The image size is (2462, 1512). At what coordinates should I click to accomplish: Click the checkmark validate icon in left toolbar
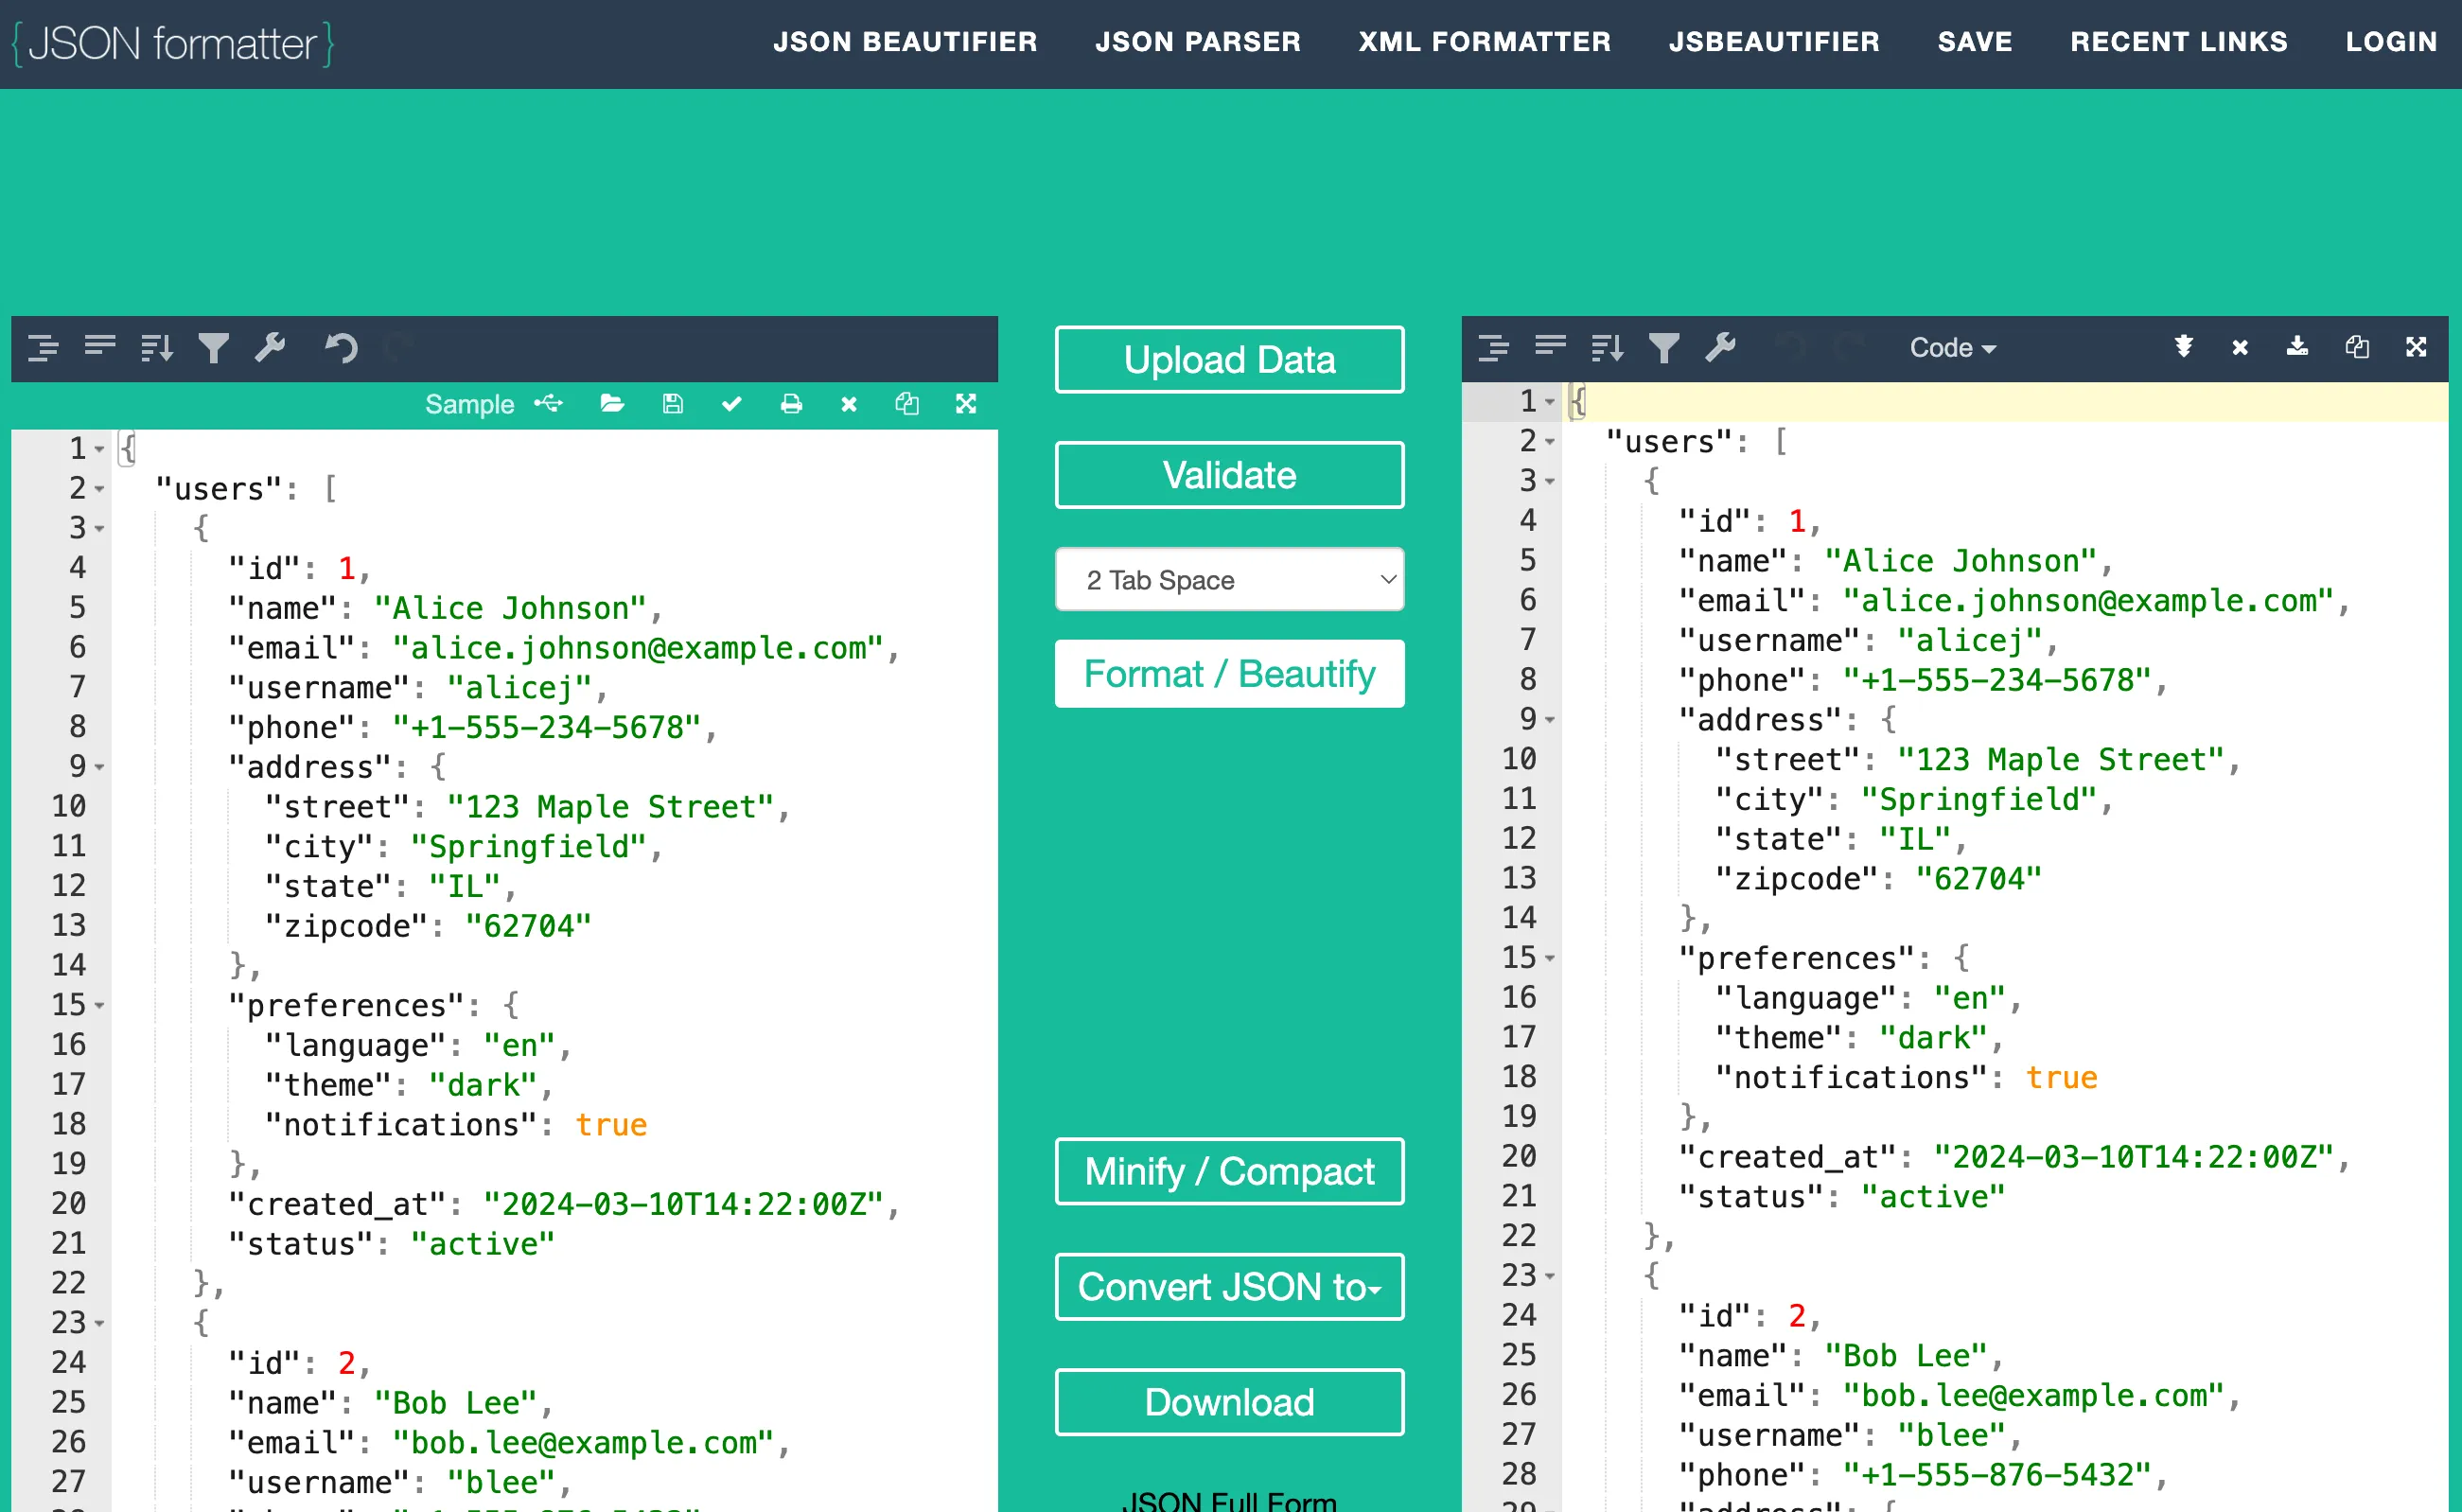(732, 404)
